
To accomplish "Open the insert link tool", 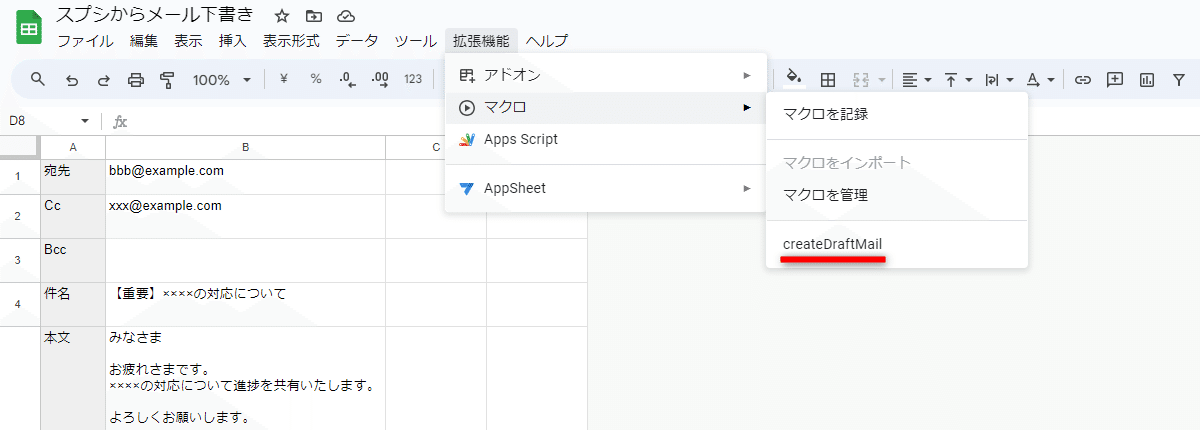I will click(1082, 80).
